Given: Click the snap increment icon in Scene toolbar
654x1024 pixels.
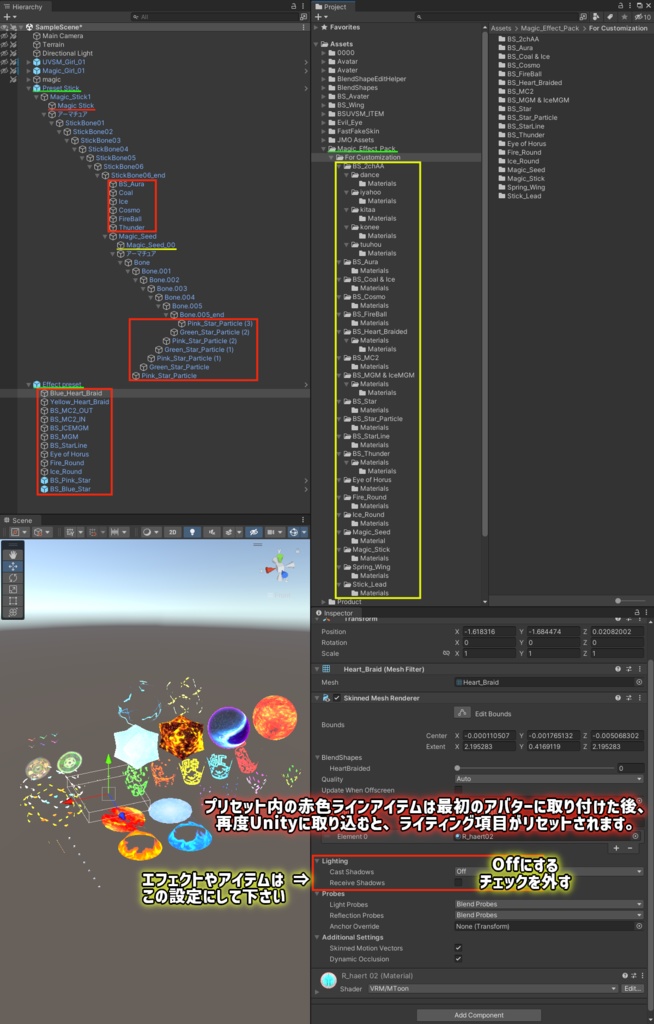Looking at the screenshot, I should pyautogui.click(x=118, y=532).
